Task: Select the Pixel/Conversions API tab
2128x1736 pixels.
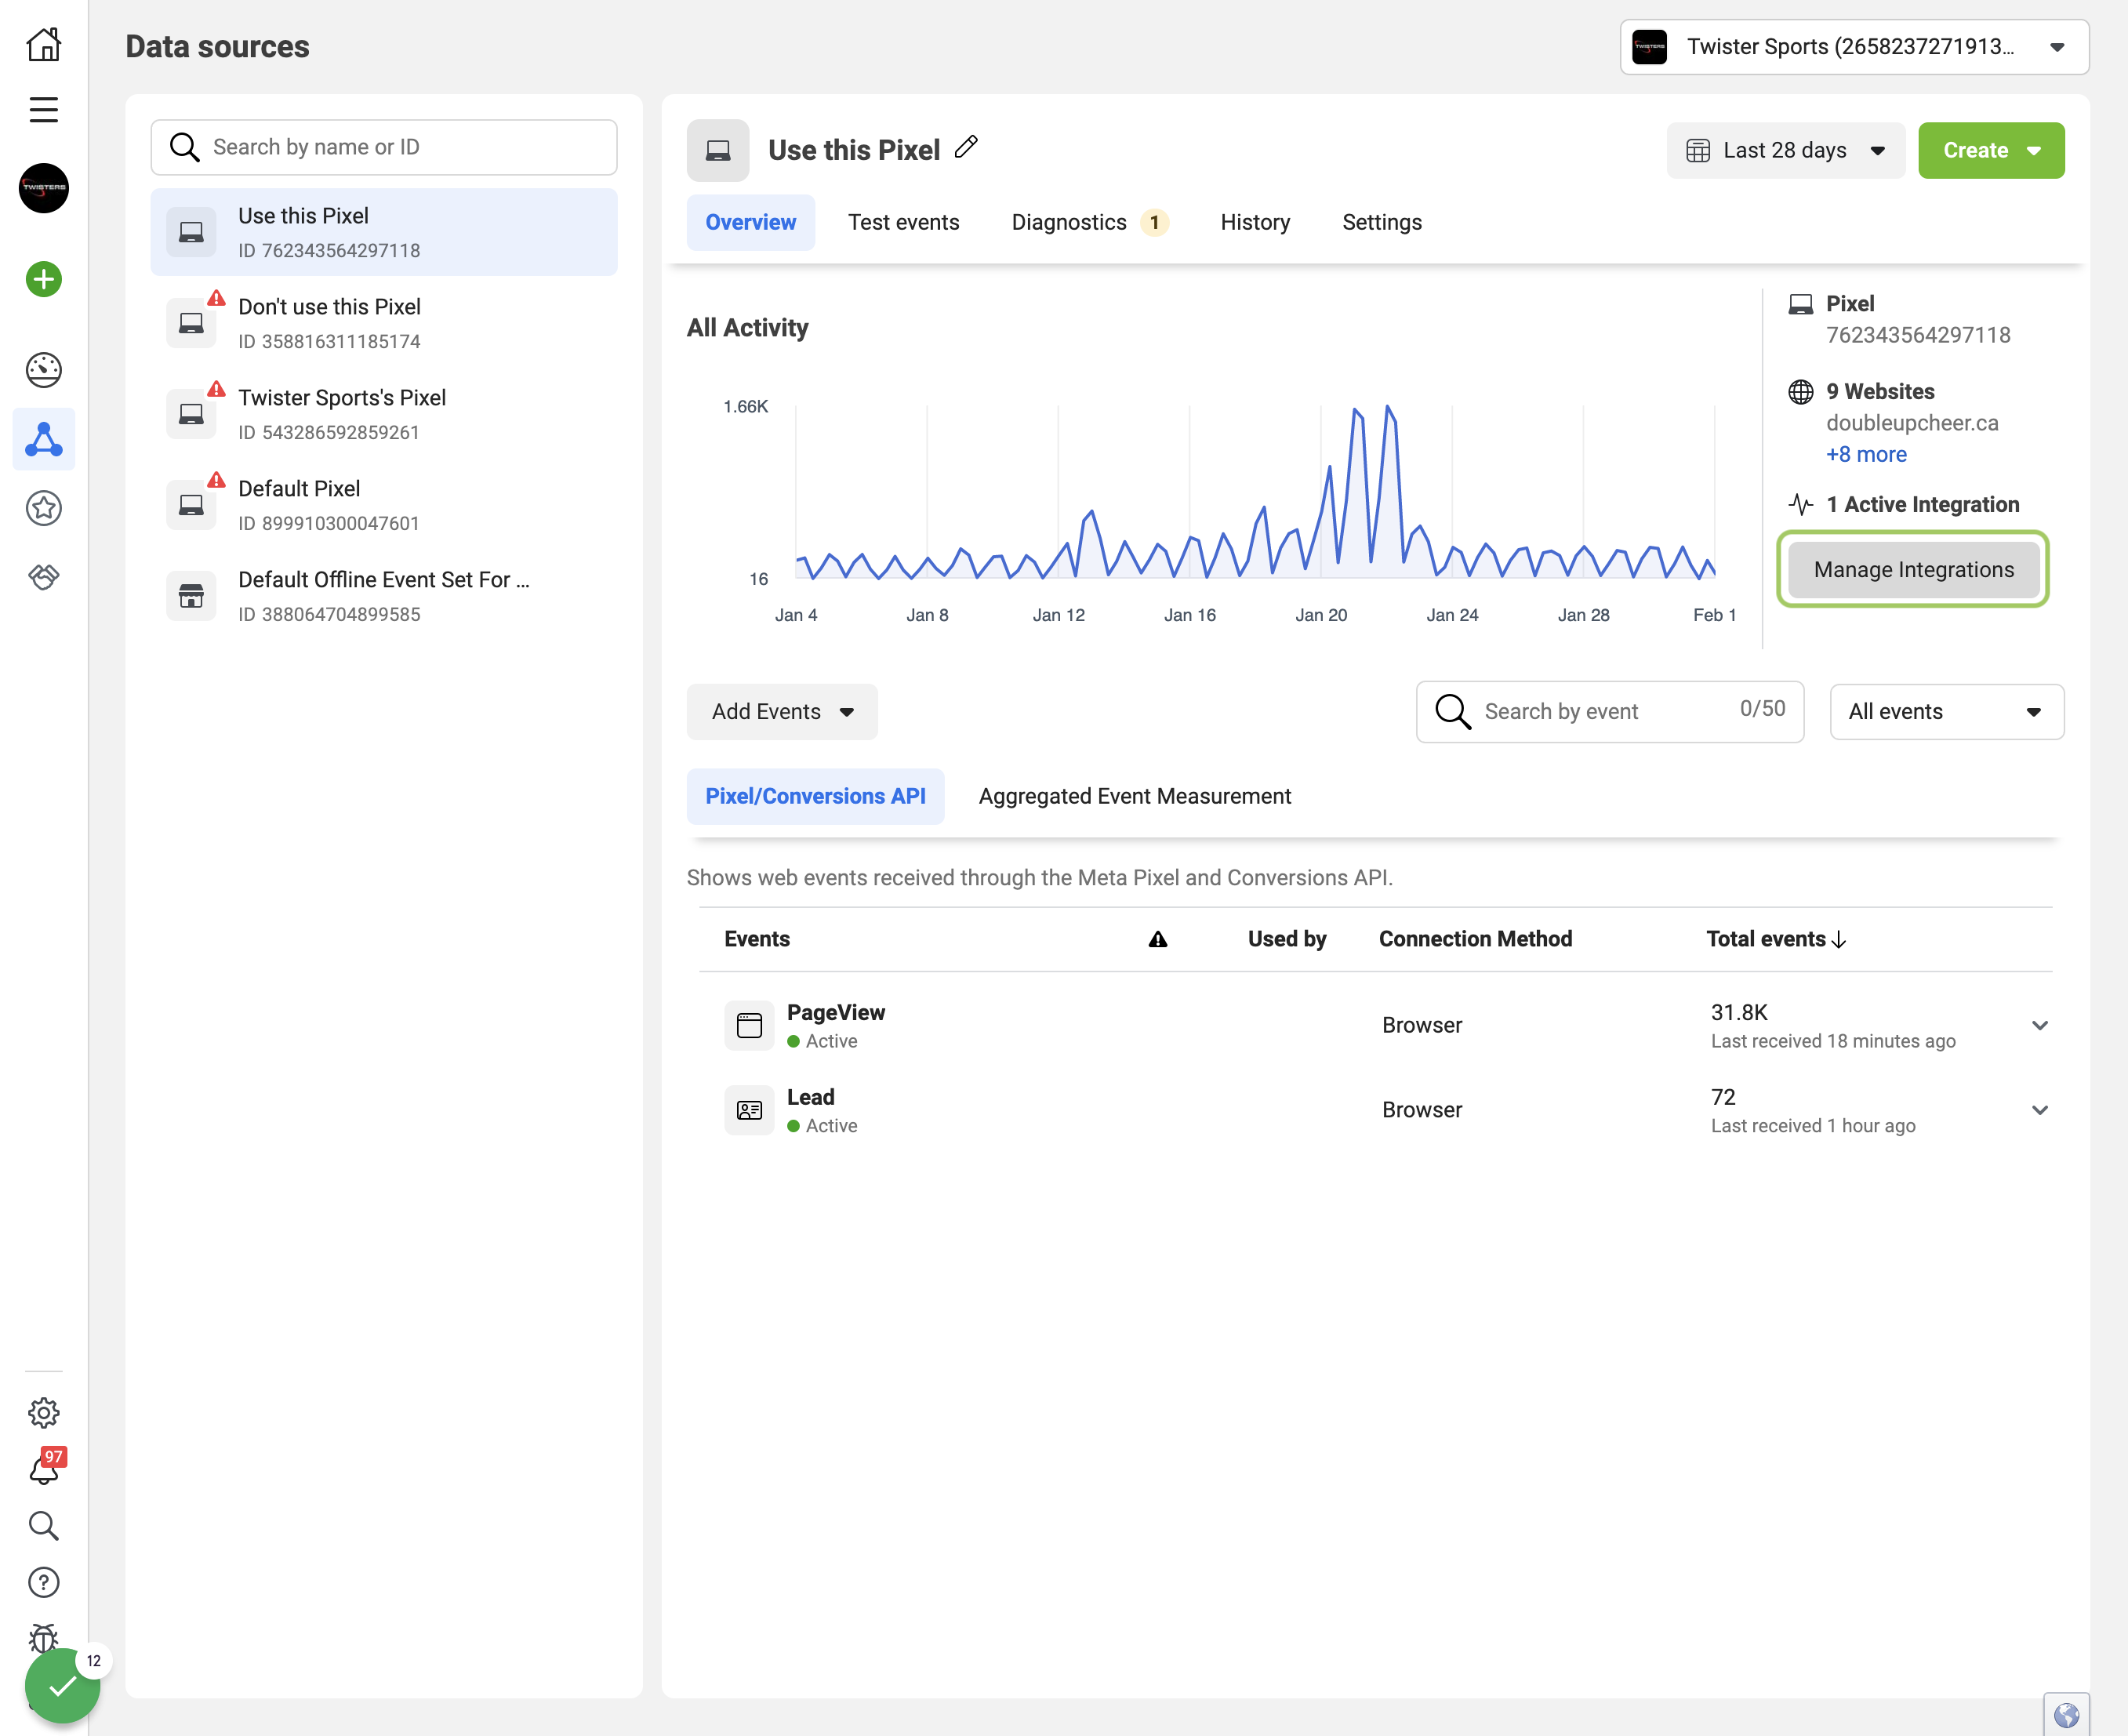Action: coord(816,796)
